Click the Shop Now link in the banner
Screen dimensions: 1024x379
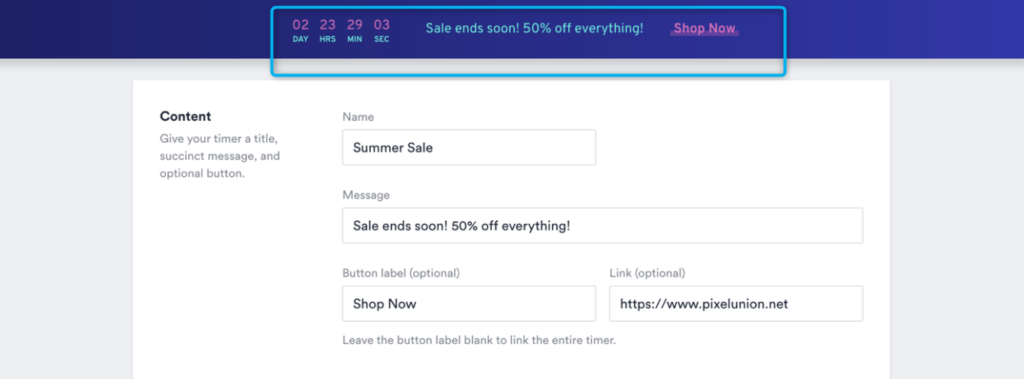click(705, 29)
